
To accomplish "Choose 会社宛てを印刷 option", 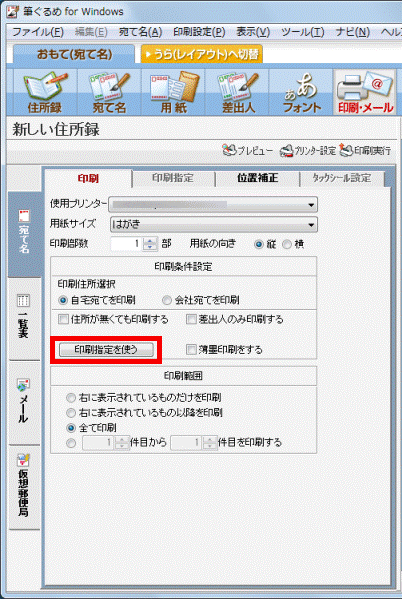I will point(167,300).
